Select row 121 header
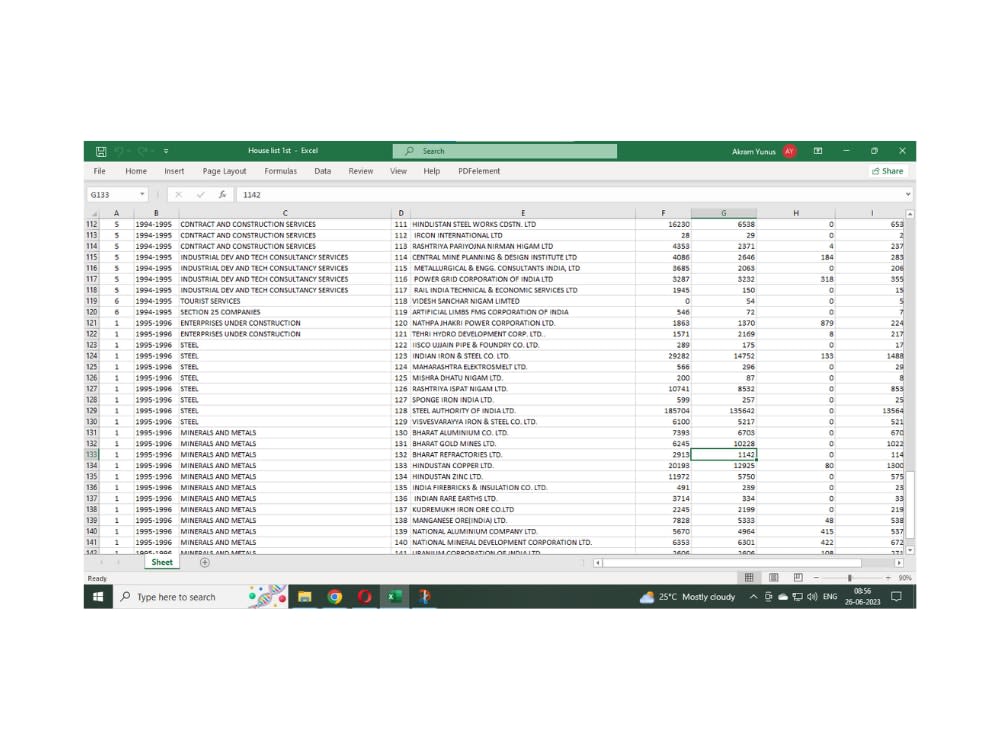The height and width of the screenshot is (750, 1000). pyautogui.click(x=92, y=323)
